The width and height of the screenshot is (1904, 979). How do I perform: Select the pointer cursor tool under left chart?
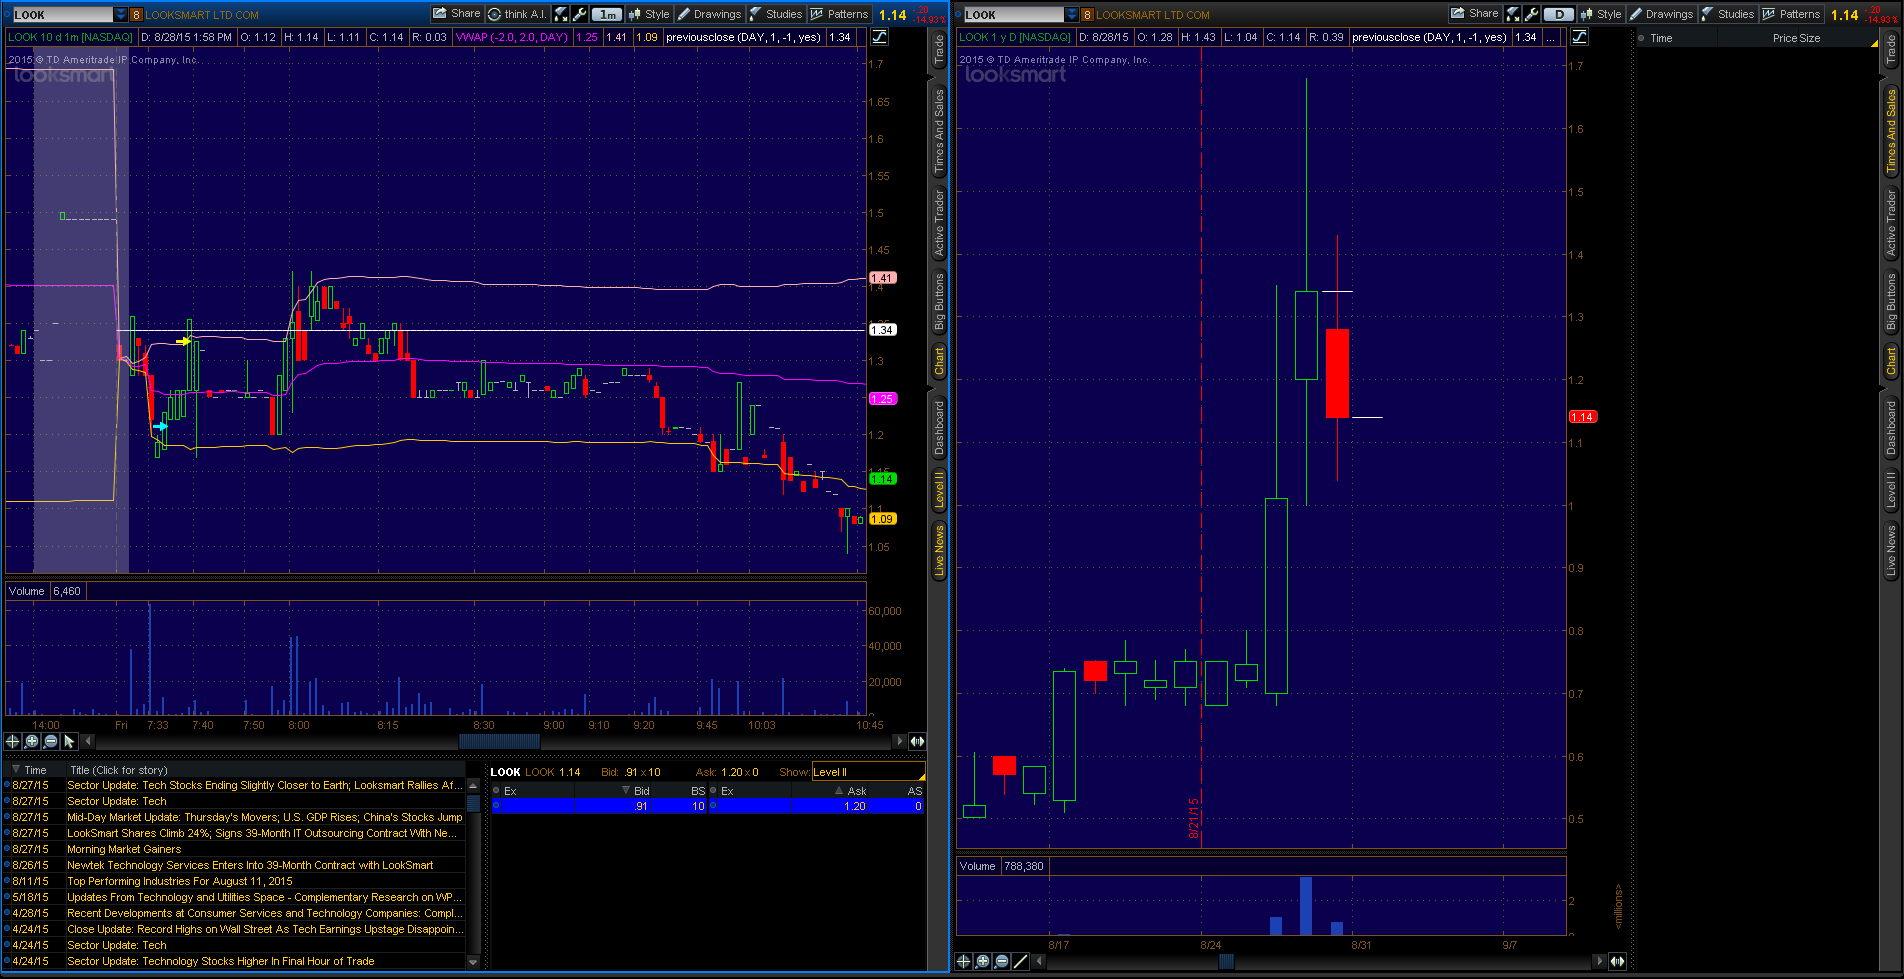69,741
